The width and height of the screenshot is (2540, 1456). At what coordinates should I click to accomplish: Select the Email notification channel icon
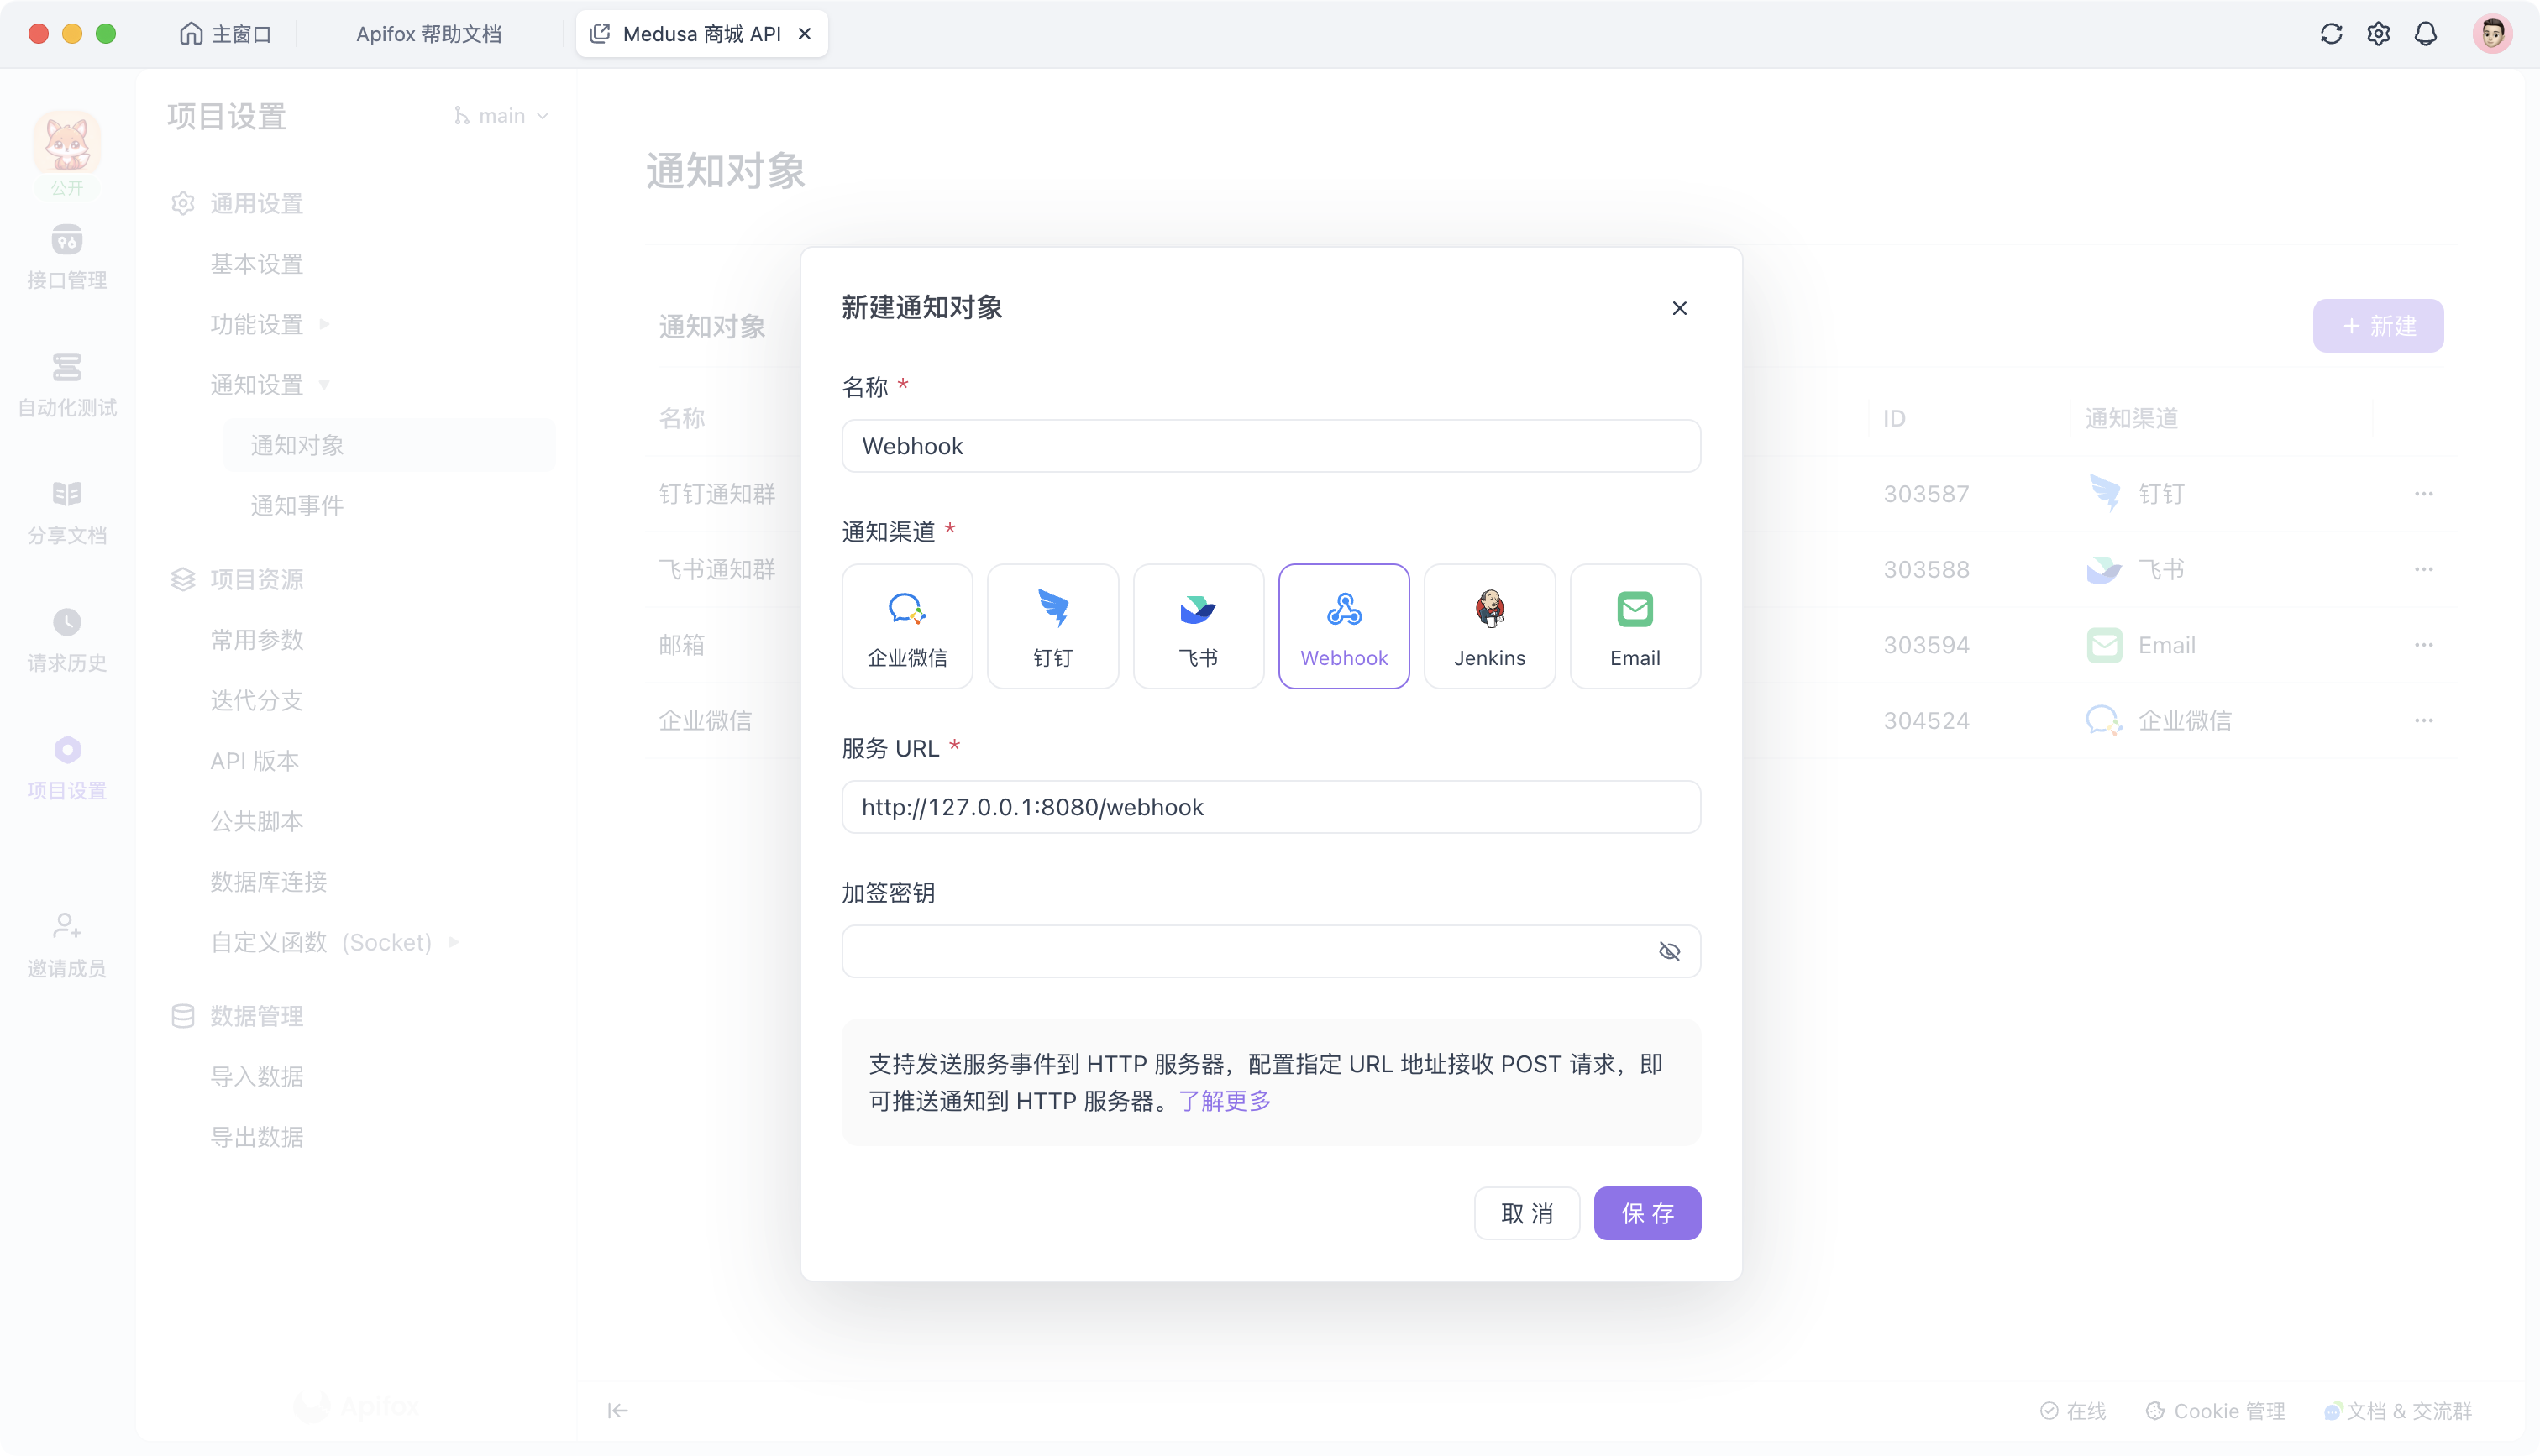click(1634, 625)
